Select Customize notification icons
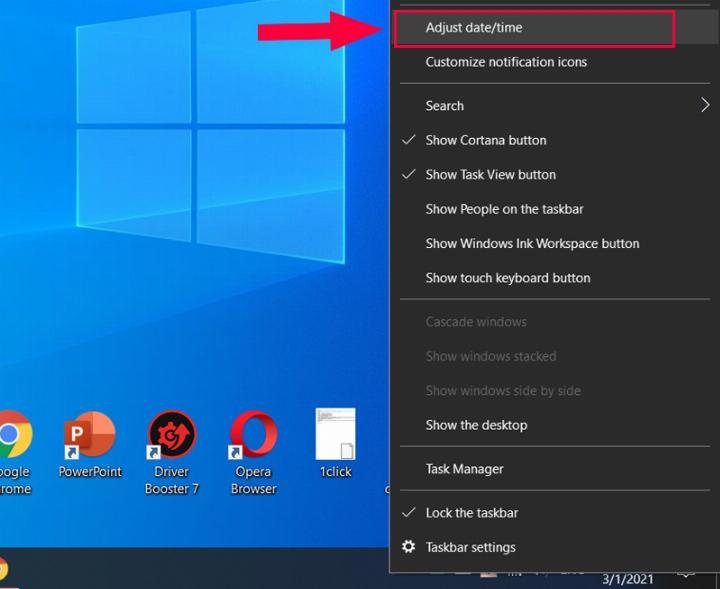This screenshot has width=720, height=589. 506,62
